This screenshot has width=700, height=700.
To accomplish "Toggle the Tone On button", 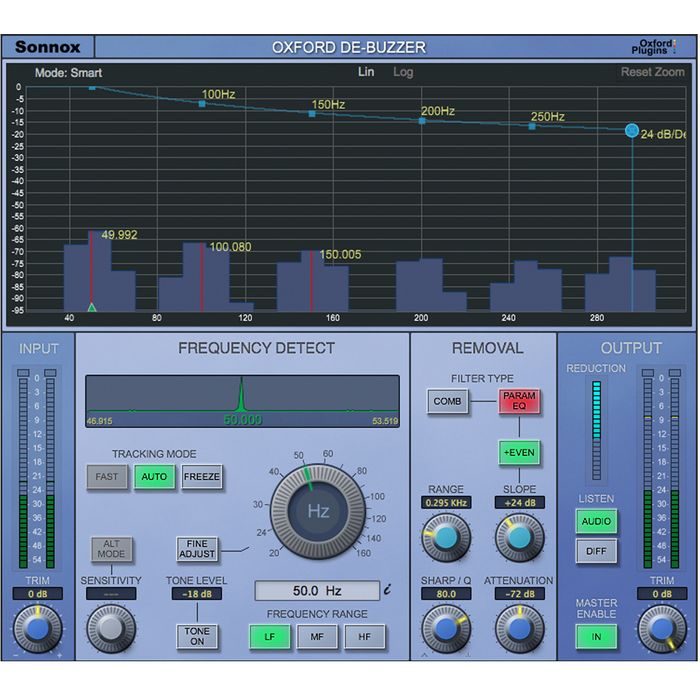I will click(197, 636).
